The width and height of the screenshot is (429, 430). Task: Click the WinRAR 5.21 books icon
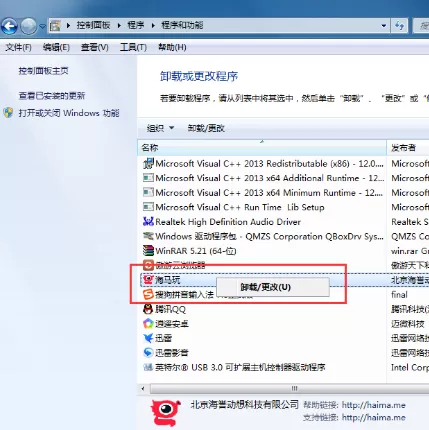148,251
